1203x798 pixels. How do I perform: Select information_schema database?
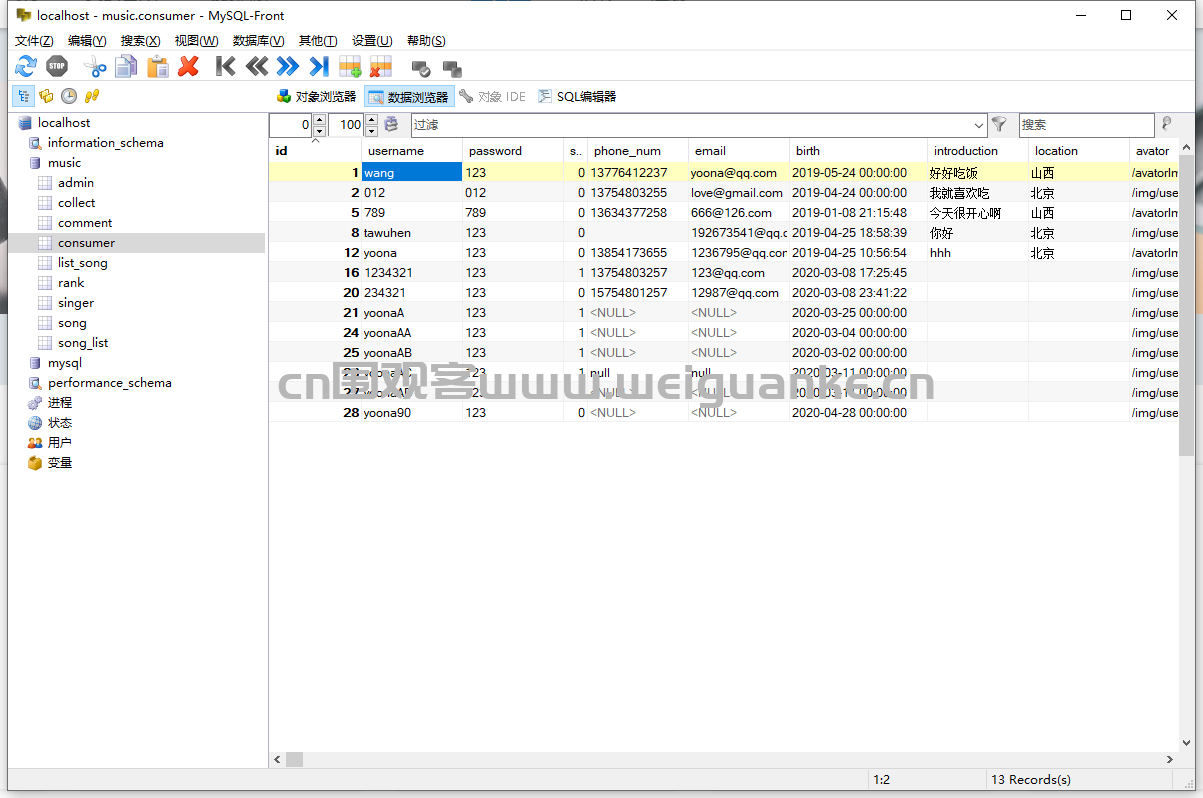coord(105,142)
